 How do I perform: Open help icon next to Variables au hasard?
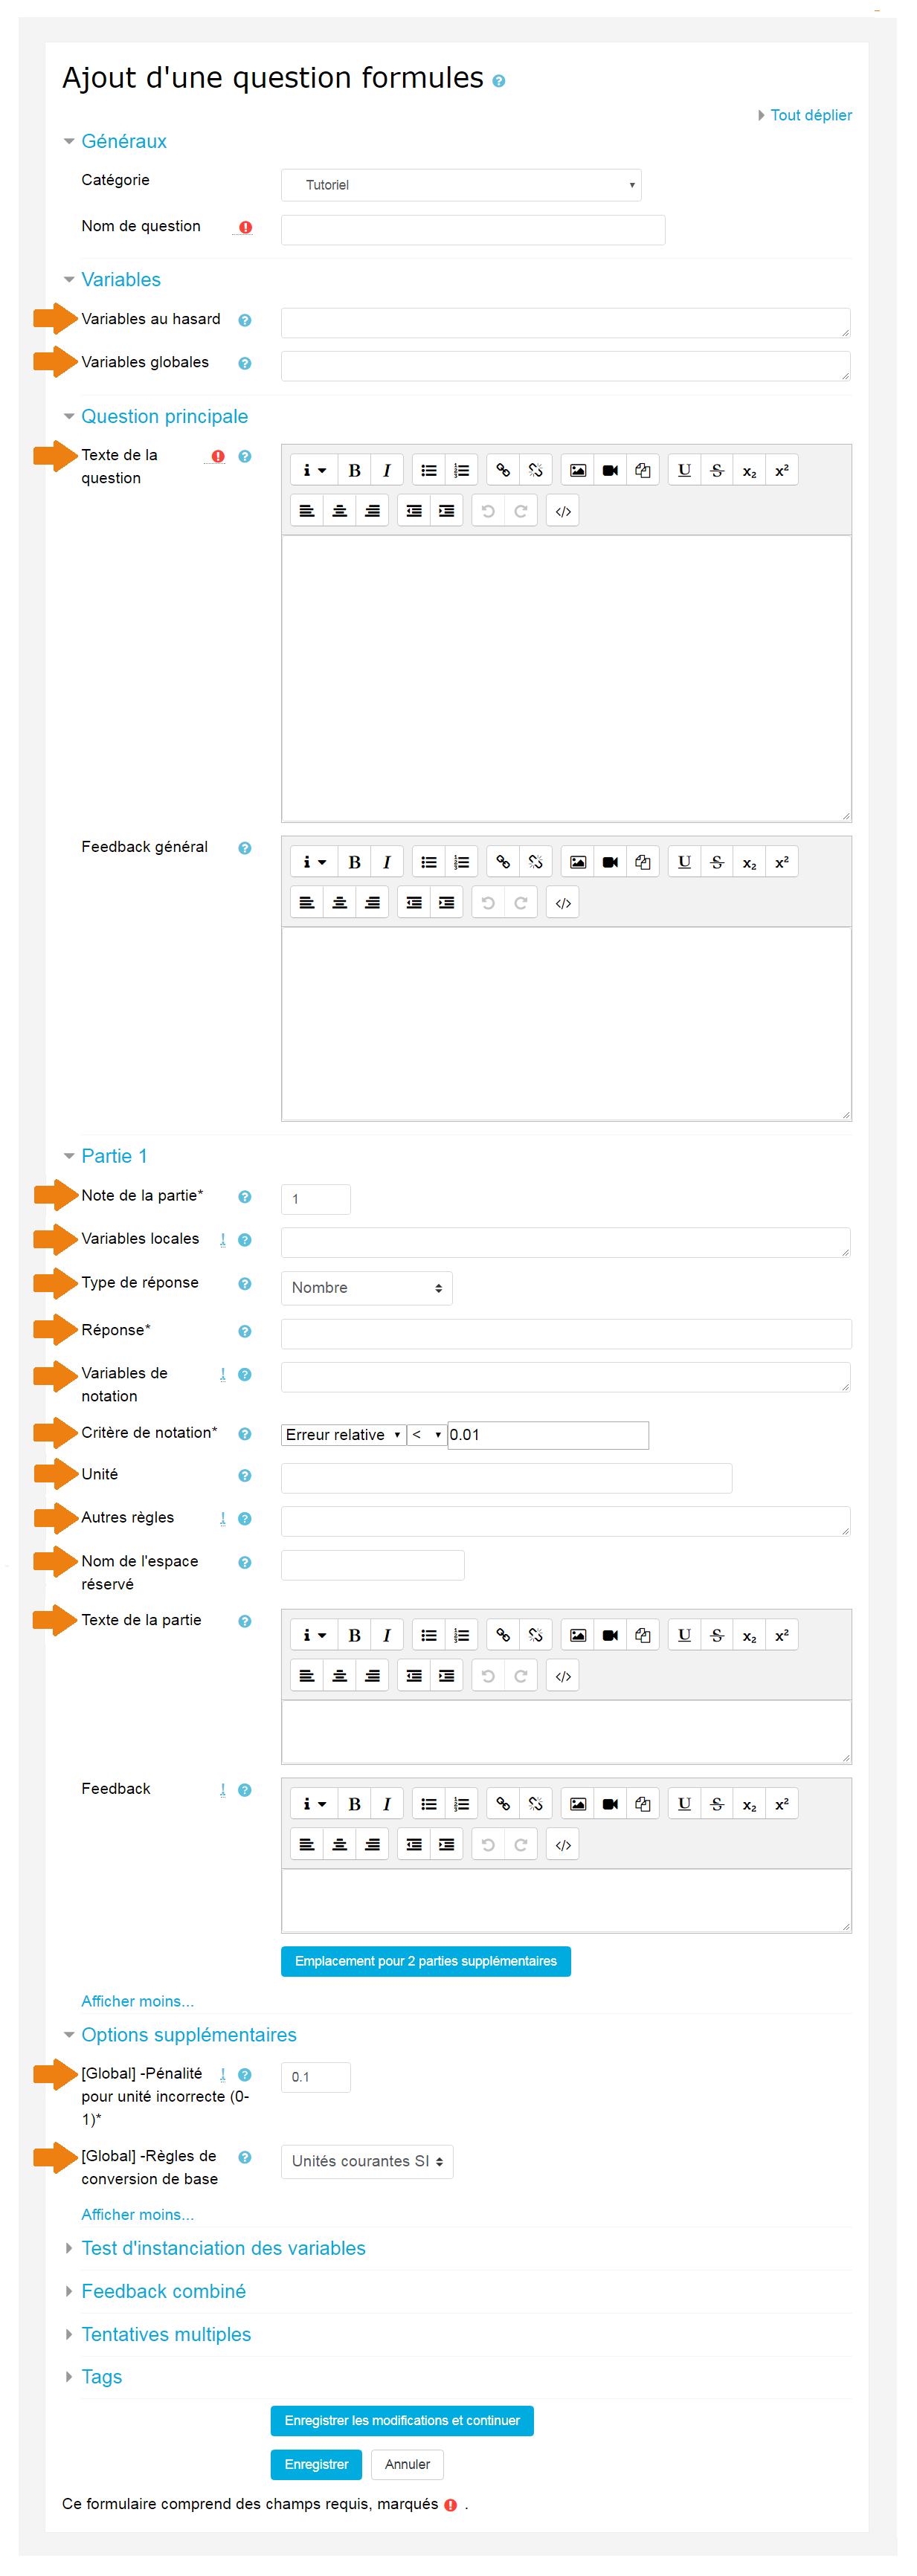coord(244,320)
